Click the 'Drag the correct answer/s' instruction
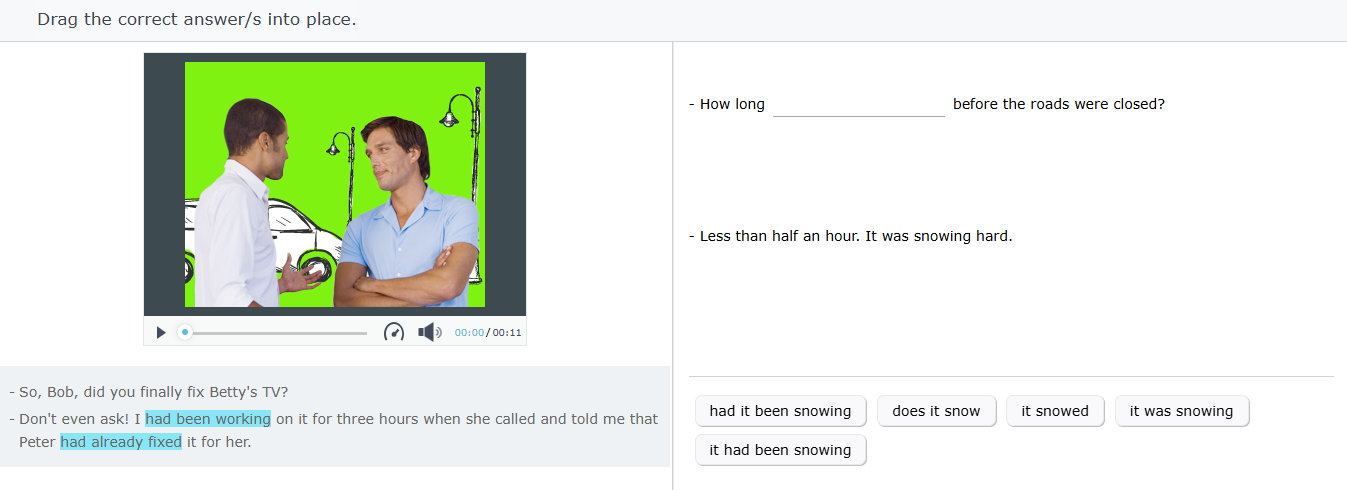Viewport: 1347px width, 490px height. tap(196, 19)
